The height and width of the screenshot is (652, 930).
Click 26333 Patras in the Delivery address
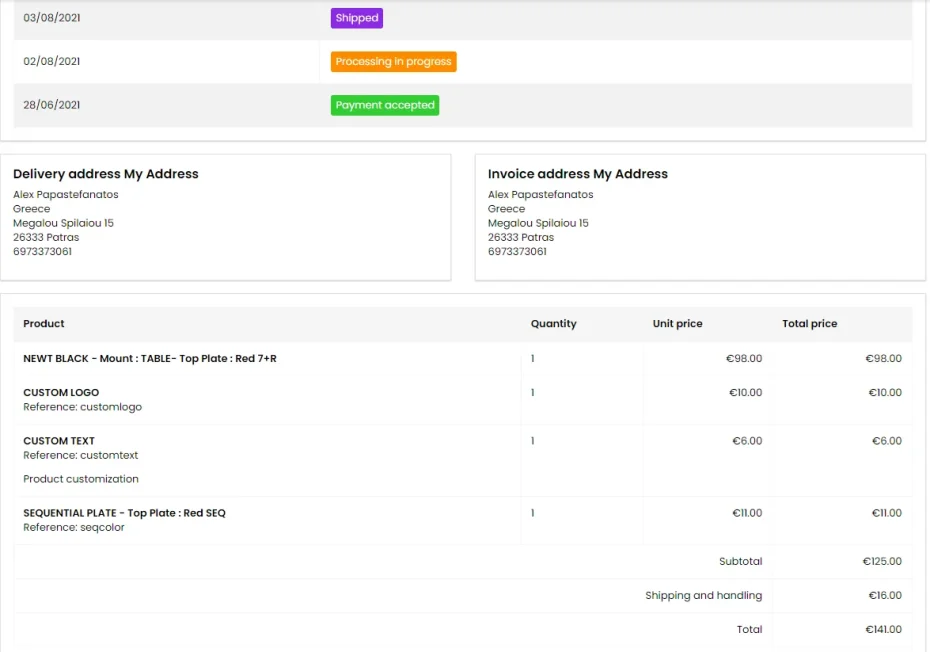click(x=46, y=237)
